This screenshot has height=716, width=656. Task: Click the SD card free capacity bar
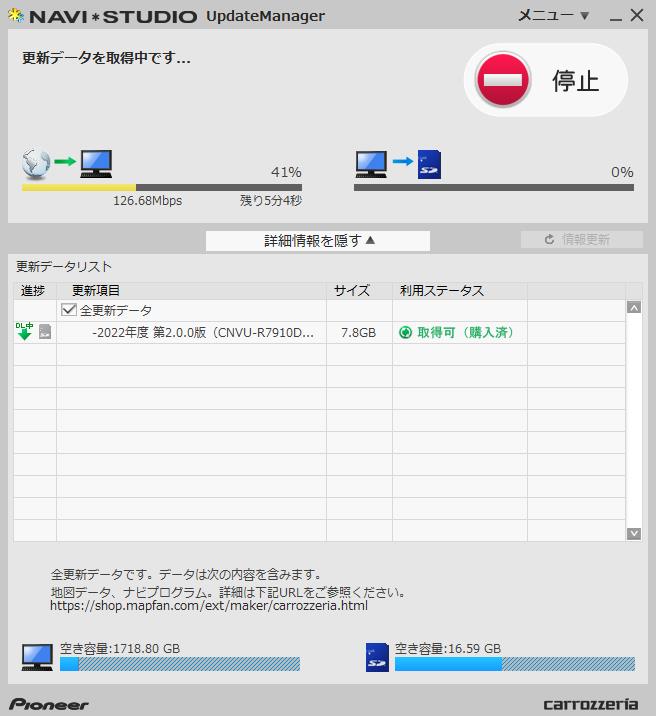515,664
